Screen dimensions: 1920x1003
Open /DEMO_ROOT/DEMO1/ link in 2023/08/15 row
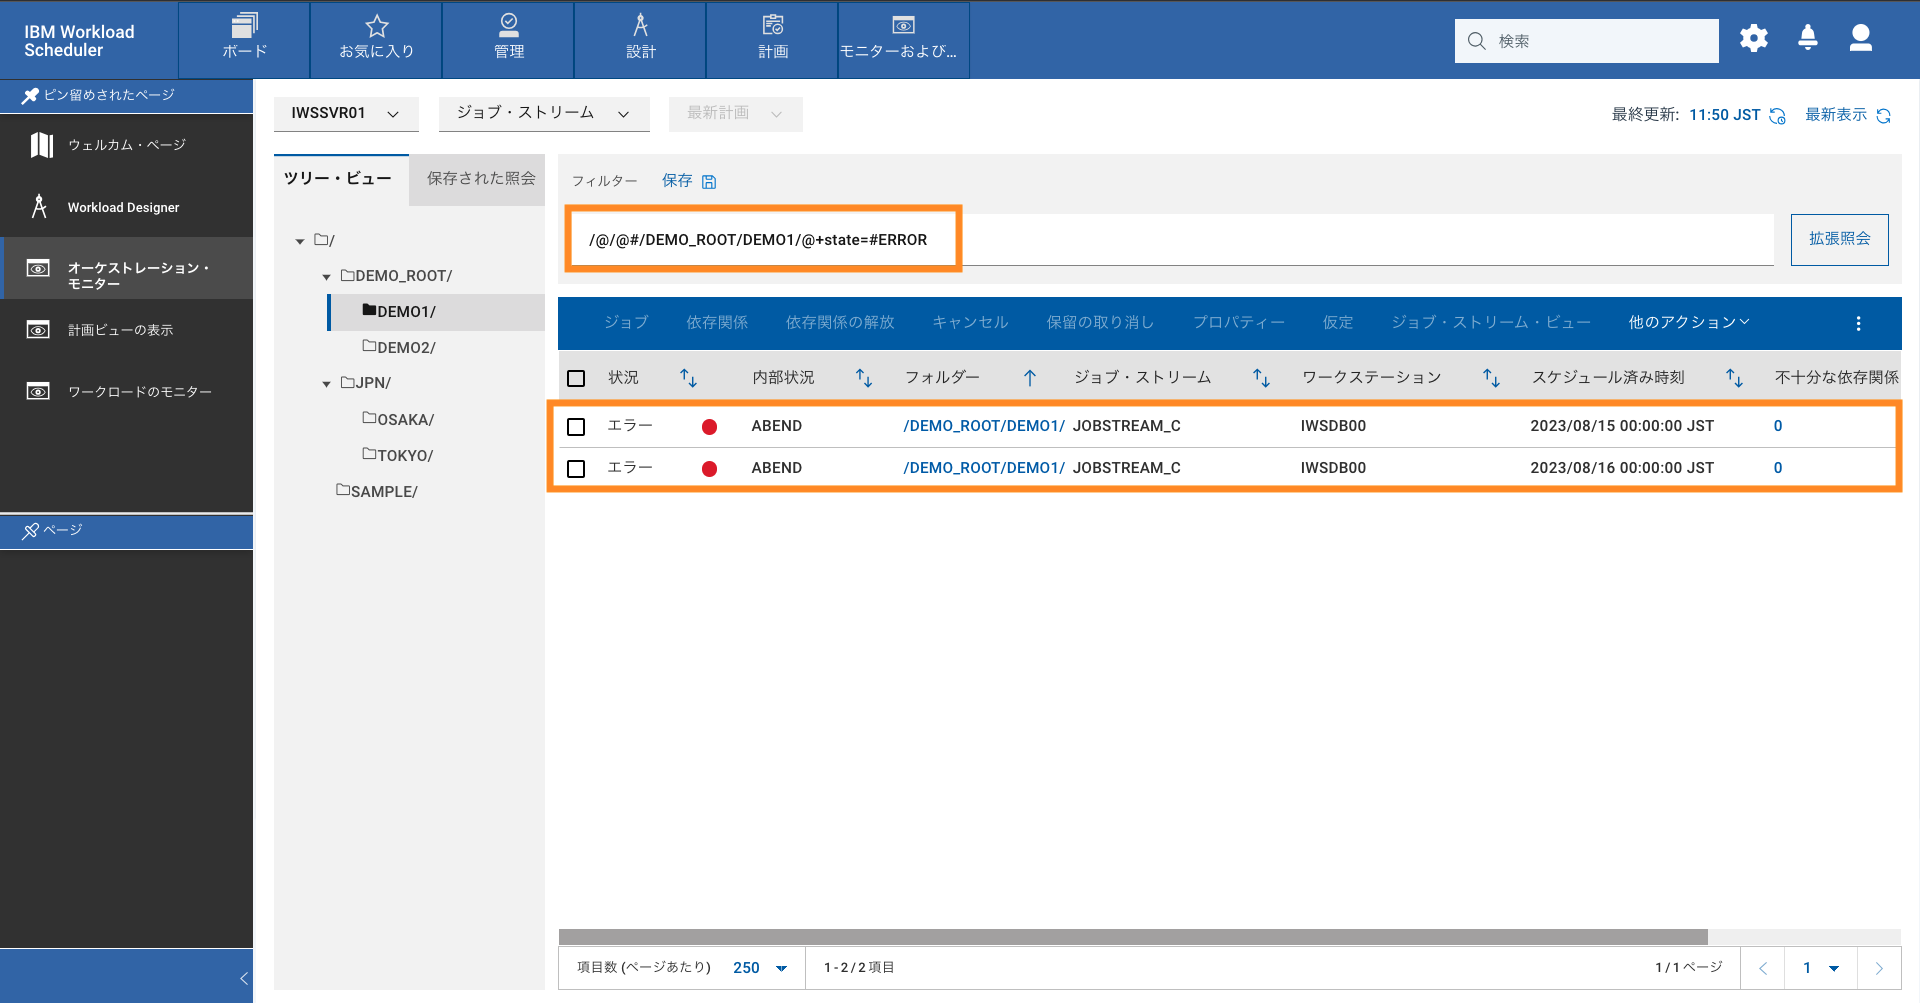pos(984,426)
